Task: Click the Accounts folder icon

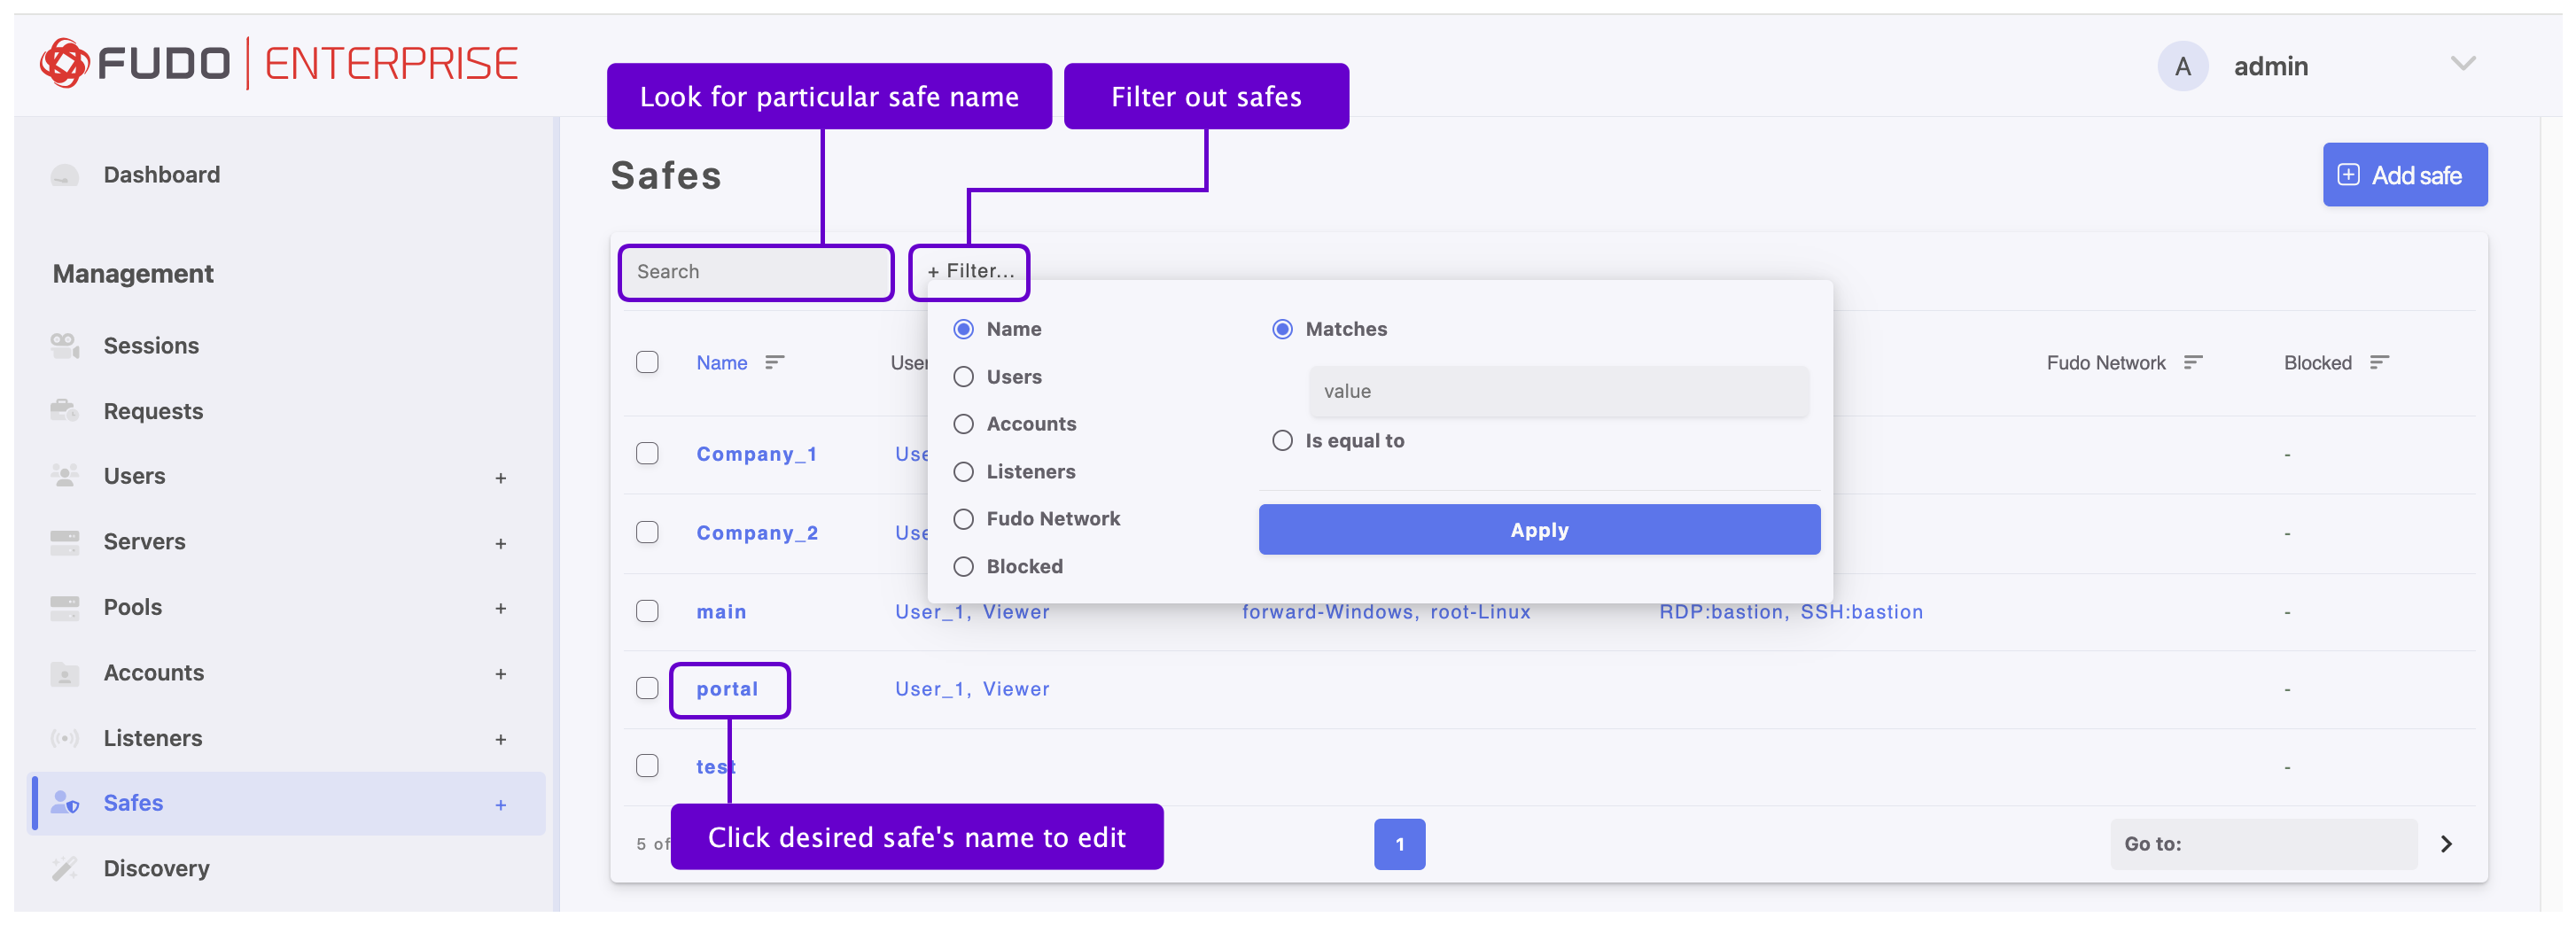Action: (x=65, y=673)
